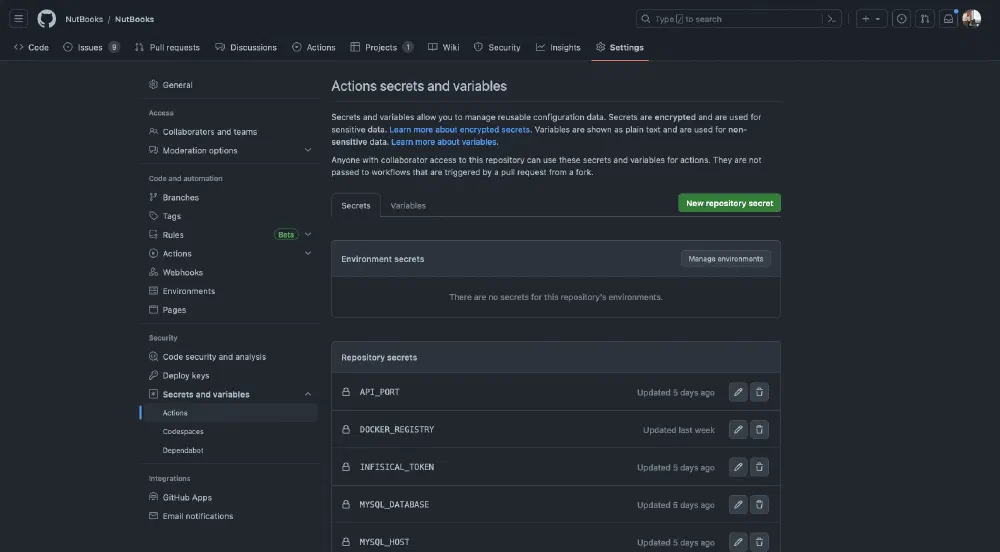Expand the Actions sidebar section chevron
1000x552 pixels.
308,253
